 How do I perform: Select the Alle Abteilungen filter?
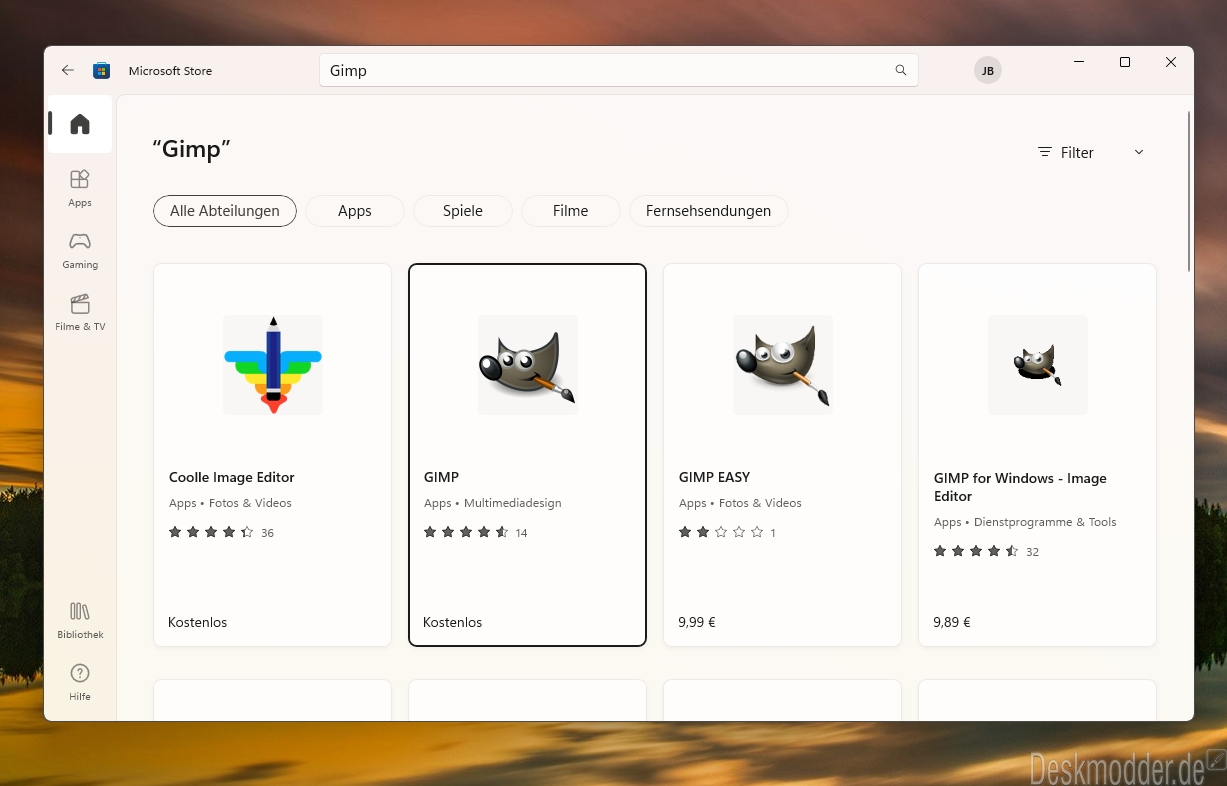[x=225, y=211]
